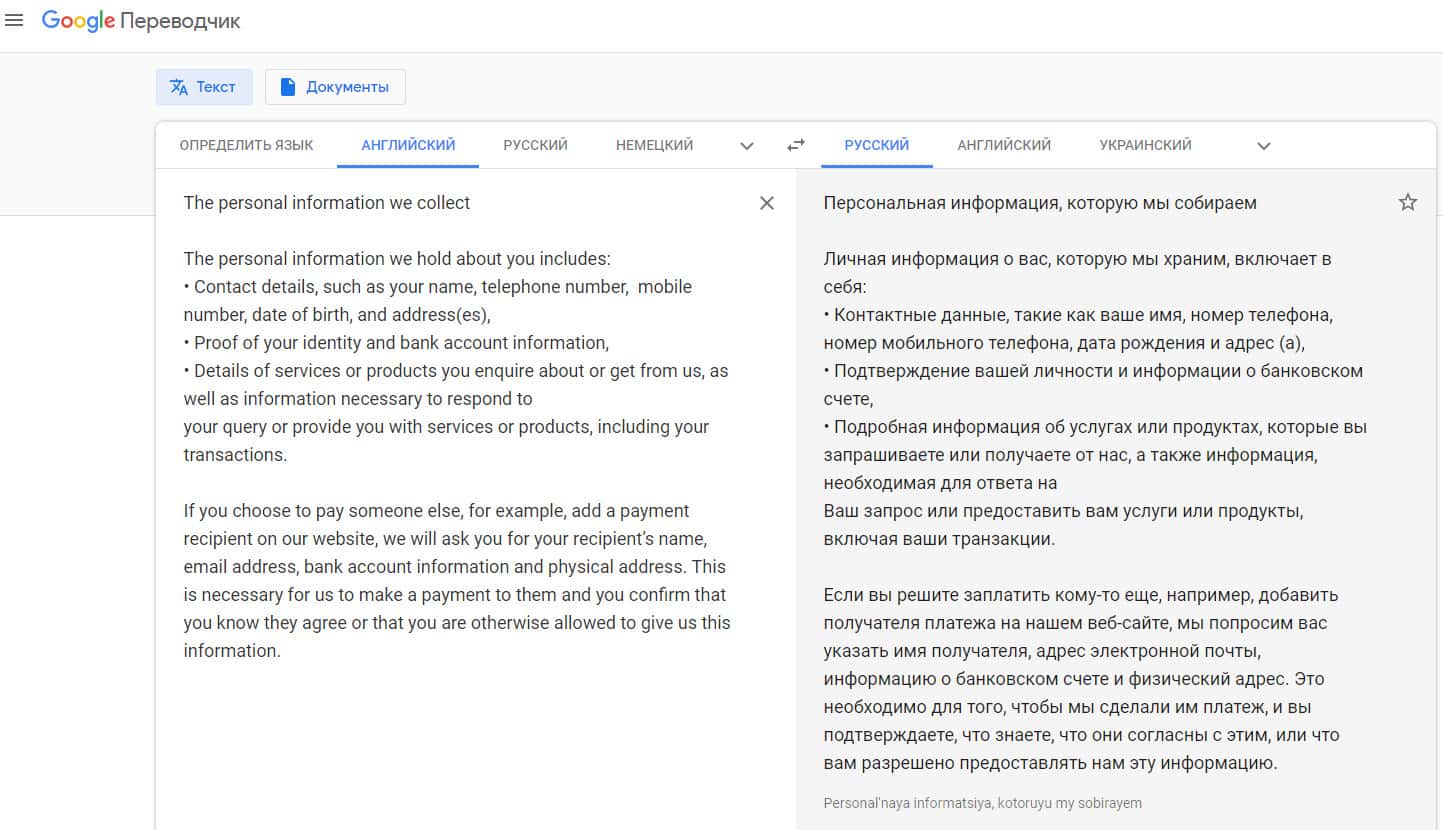The height and width of the screenshot is (830, 1443).
Task: Select Английский as source language
Action: (408, 145)
